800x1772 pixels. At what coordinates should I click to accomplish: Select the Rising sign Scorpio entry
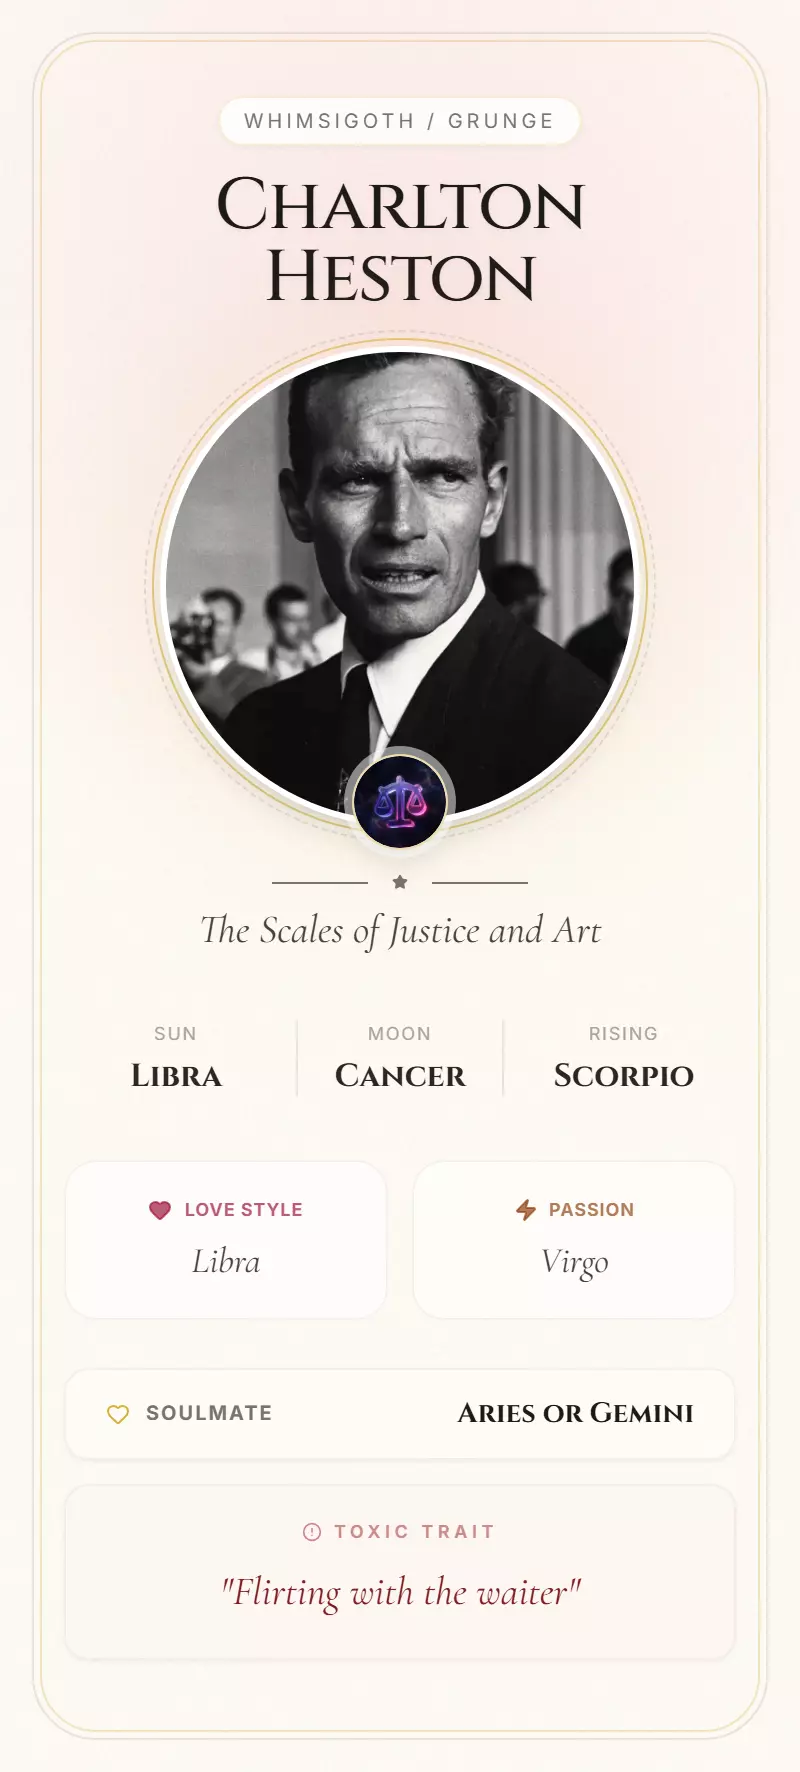click(623, 1060)
